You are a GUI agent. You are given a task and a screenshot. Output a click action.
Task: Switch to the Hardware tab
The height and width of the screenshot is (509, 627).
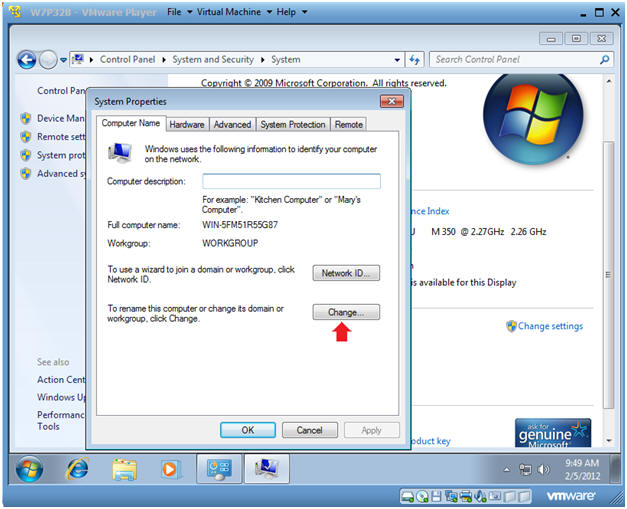tap(187, 124)
